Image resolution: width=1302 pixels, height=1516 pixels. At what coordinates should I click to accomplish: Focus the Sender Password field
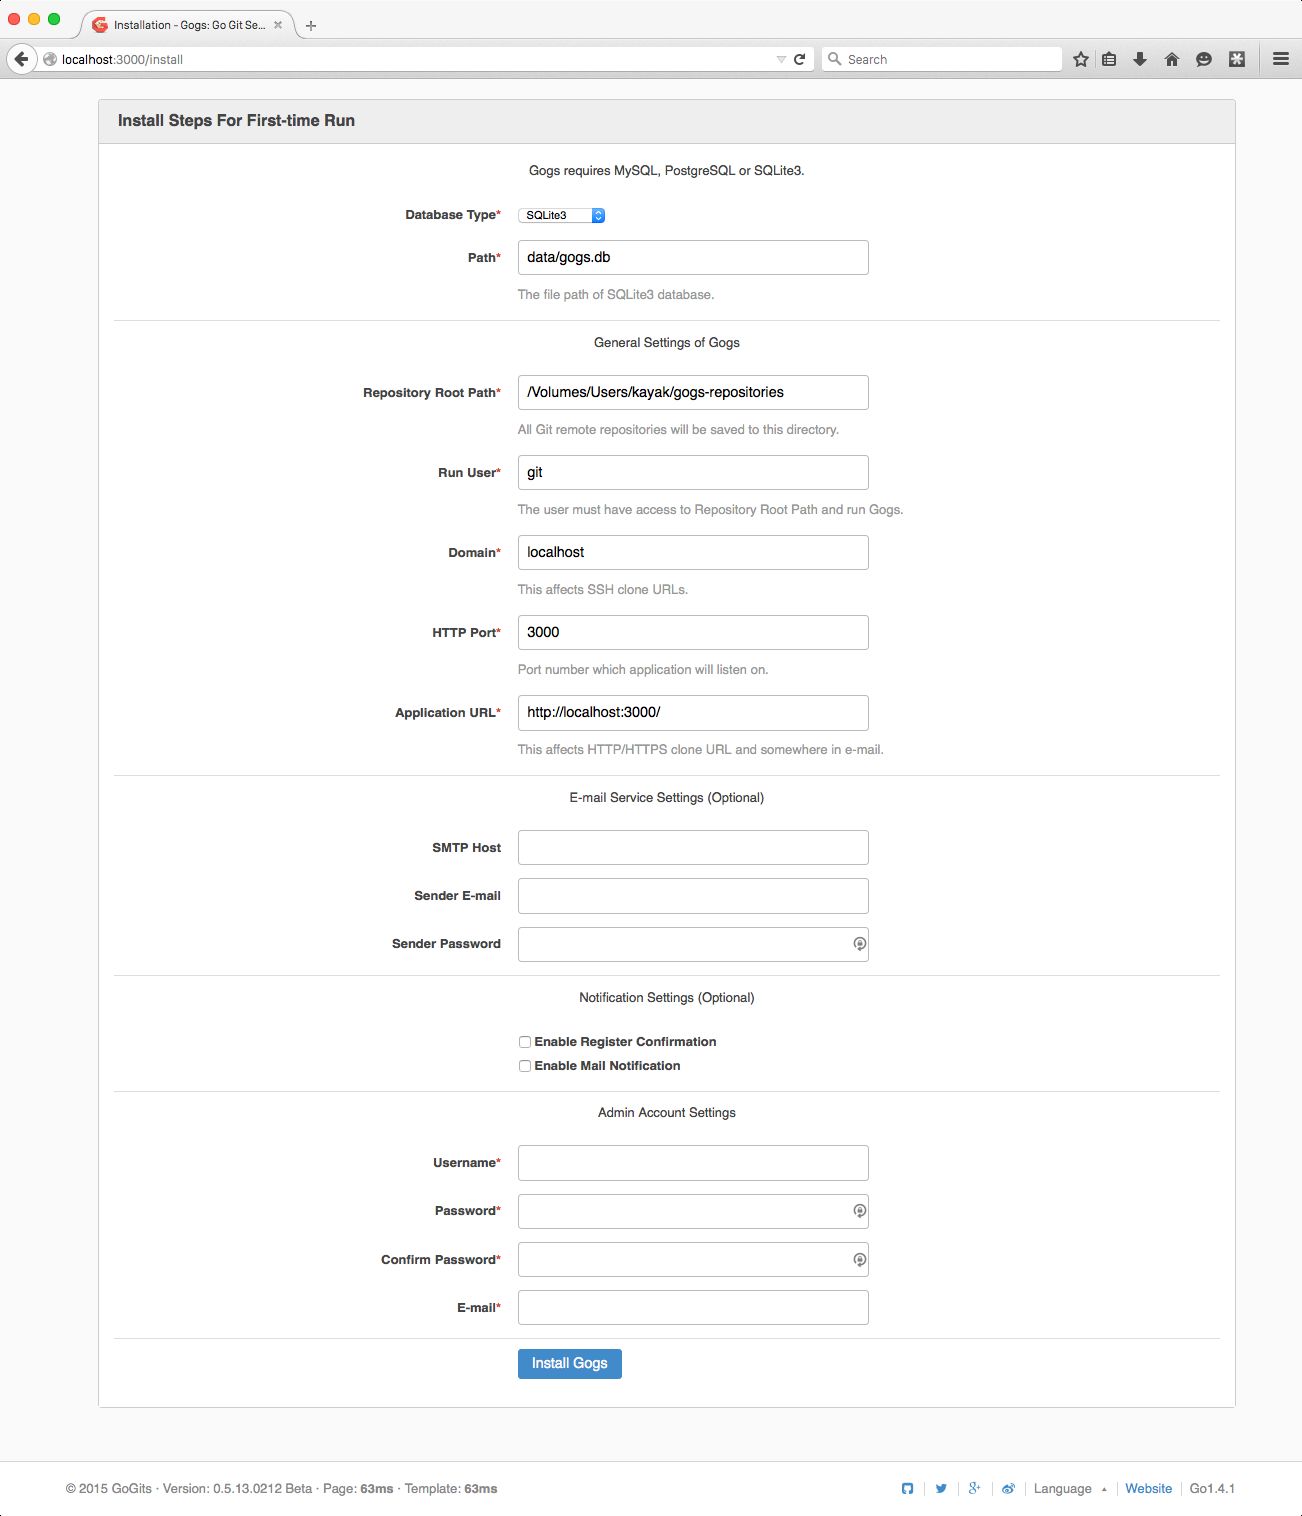click(x=693, y=944)
